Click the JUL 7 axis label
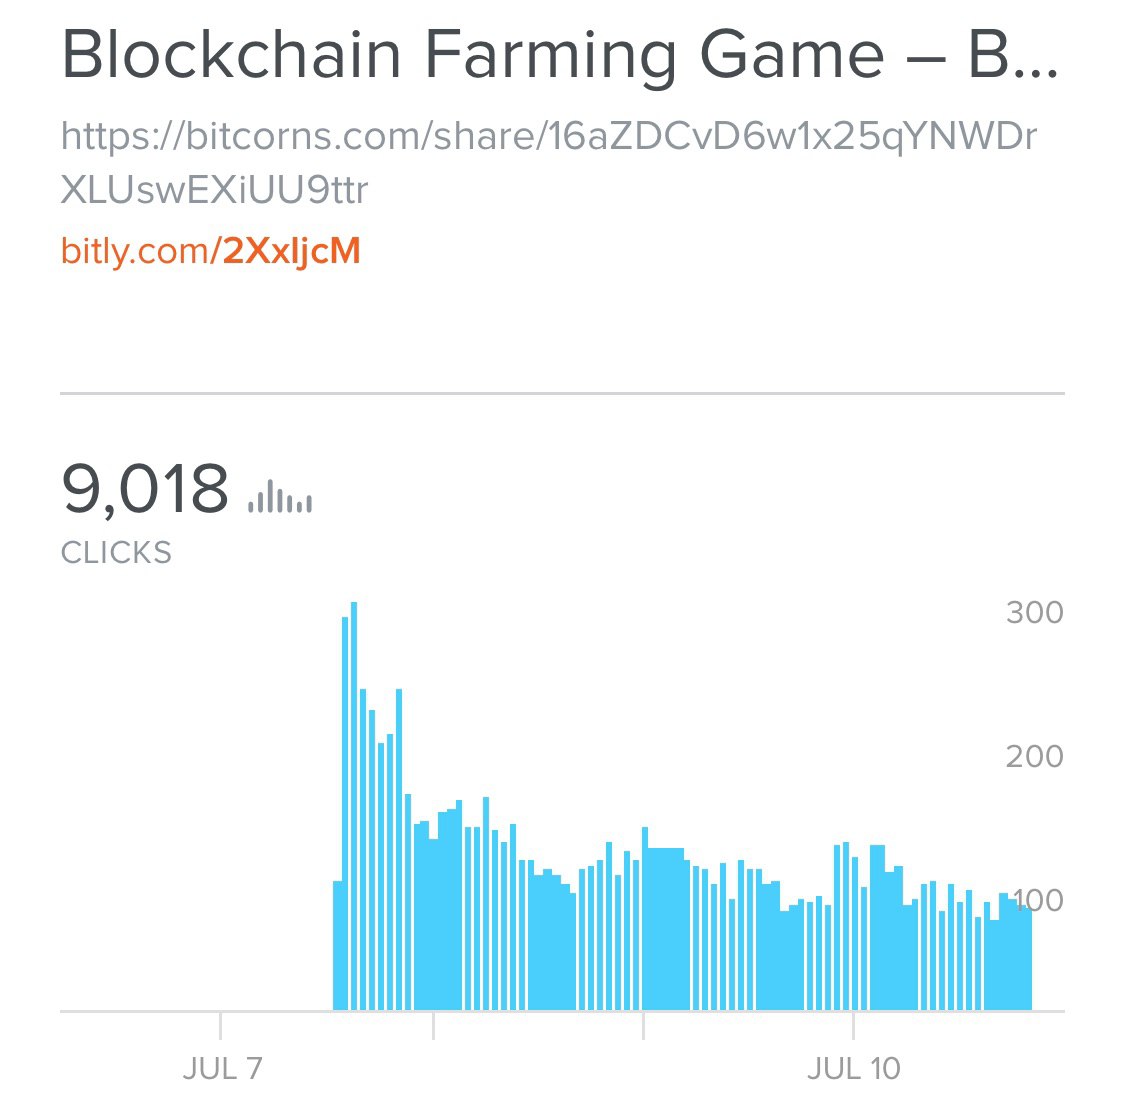The image size is (1125, 1099). pos(222,1069)
